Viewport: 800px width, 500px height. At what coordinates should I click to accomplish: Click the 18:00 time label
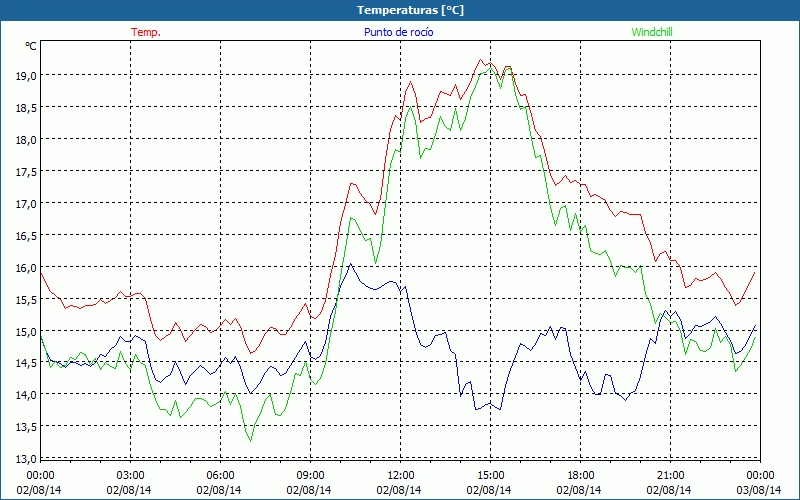(581, 476)
